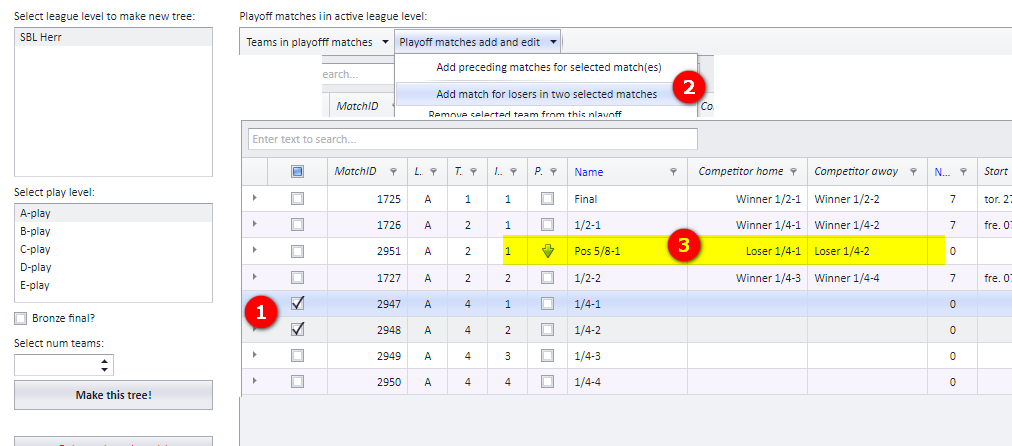Expand row details for match 2951
Image resolution: width=1012 pixels, height=446 pixels.
[x=254, y=250]
